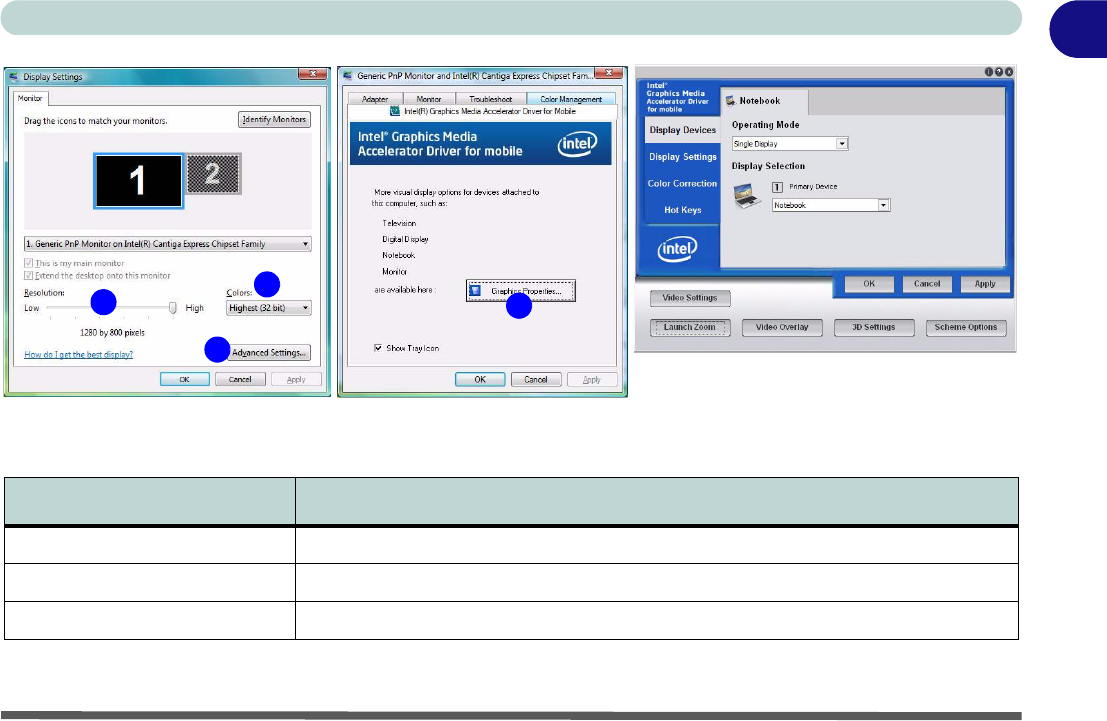Image resolution: width=1107 pixels, height=721 pixels.
Task: Click Cancel in Intel graphics panel
Action: (927, 284)
